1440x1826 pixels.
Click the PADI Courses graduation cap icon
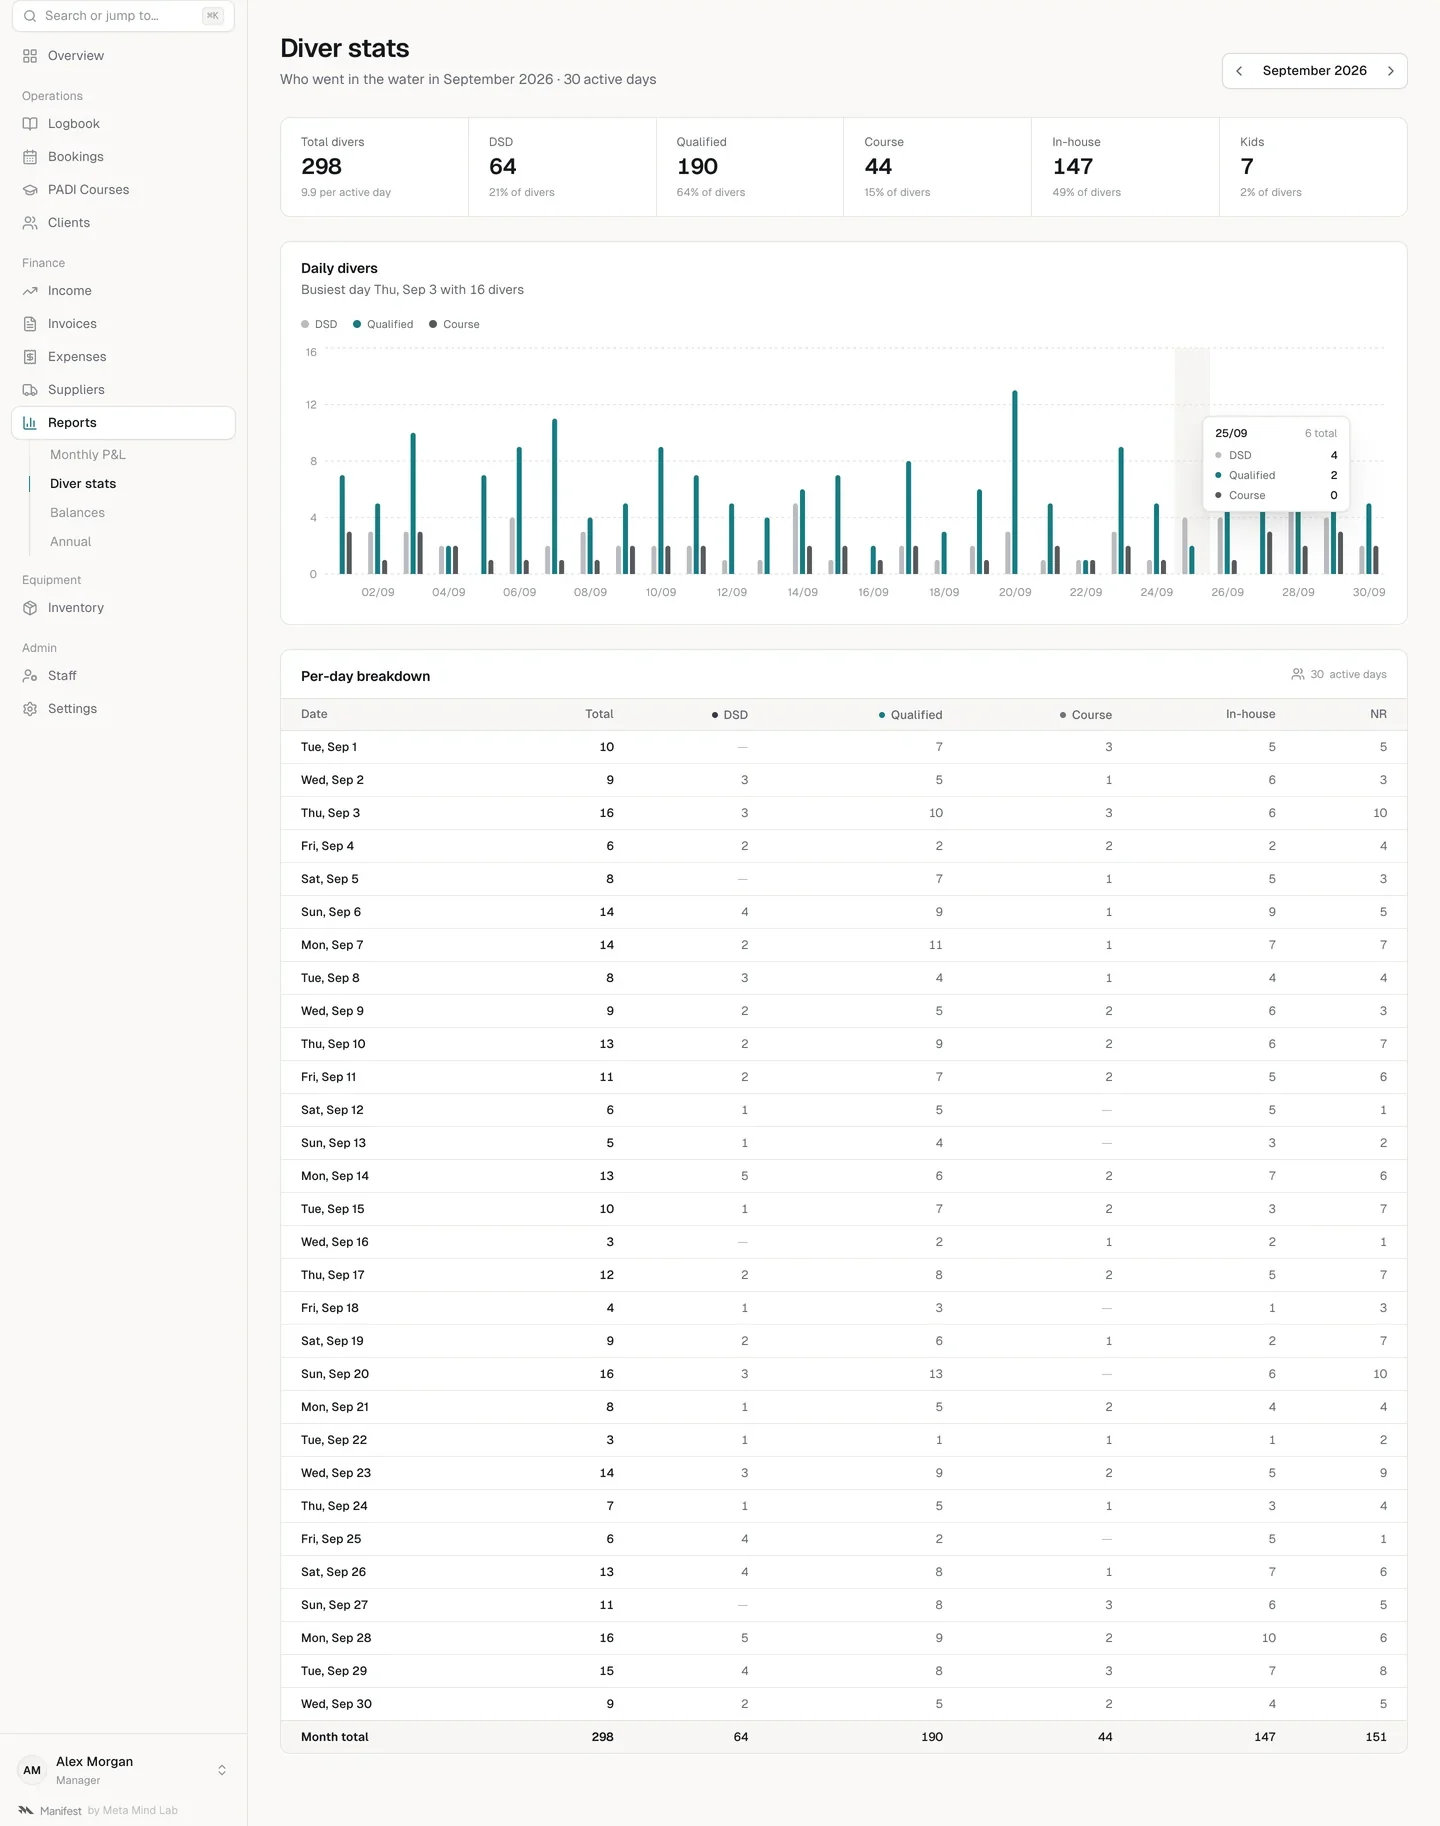(30, 190)
